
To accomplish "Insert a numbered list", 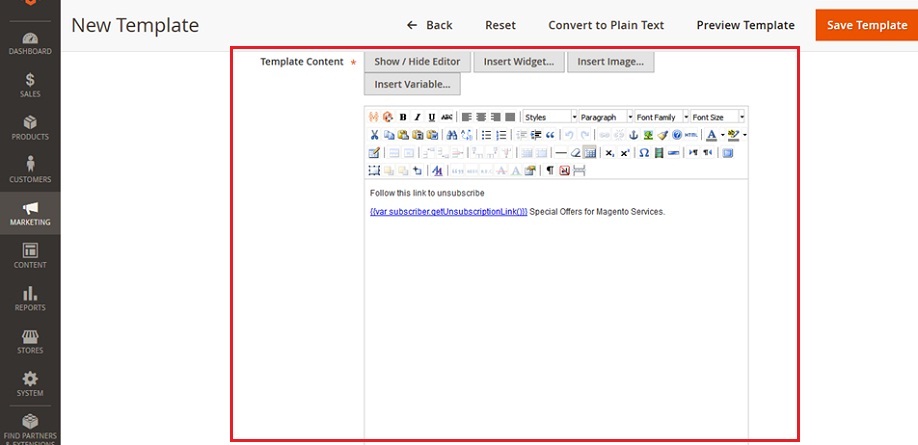I will click(x=501, y=135).
